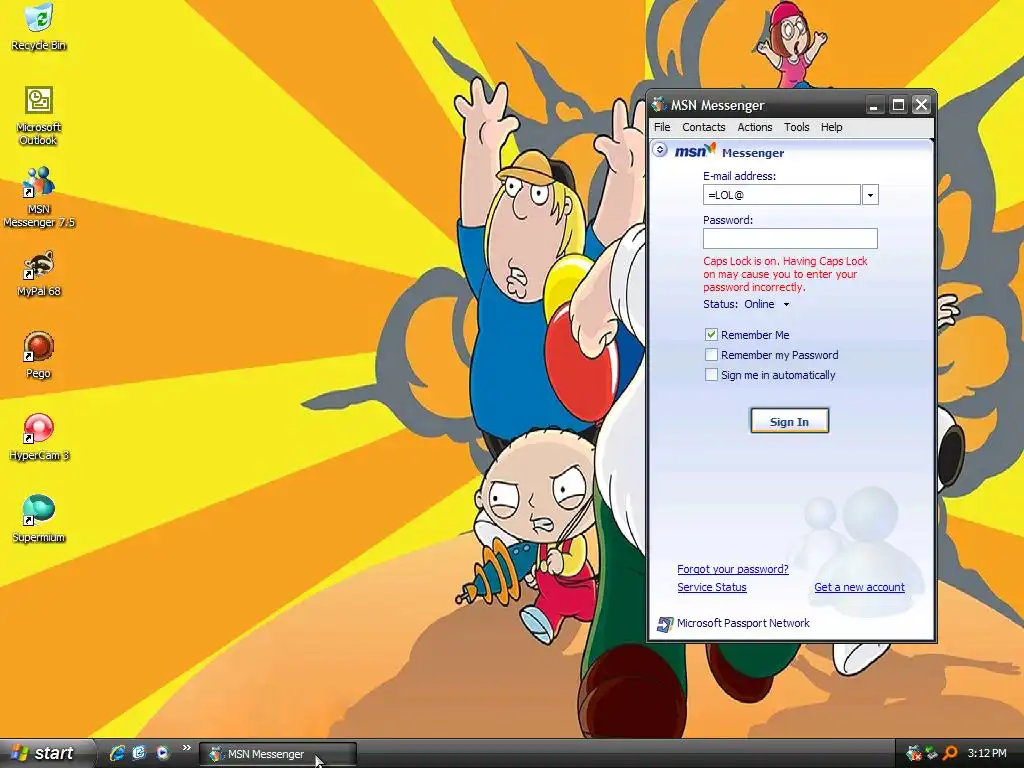The height and width of the screenshot is (768, 1024).
Task: Click the MSN Messenger title bar icon
Action: pos(659,104)
